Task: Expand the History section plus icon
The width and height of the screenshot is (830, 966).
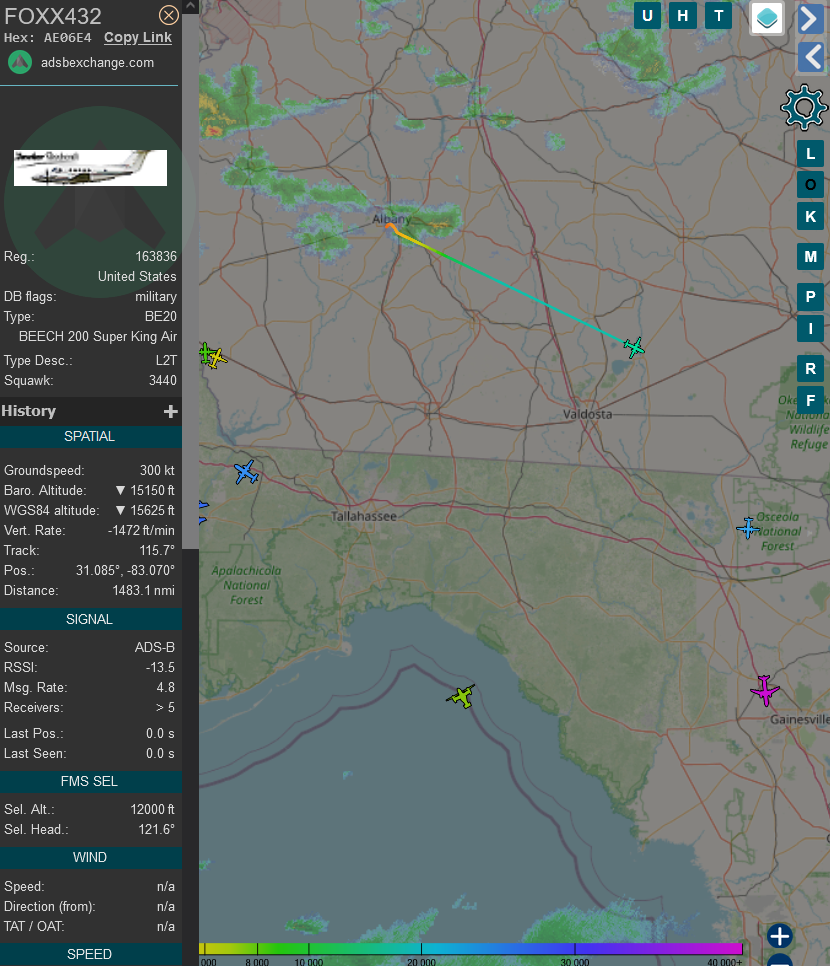Action: pos(171,412)
